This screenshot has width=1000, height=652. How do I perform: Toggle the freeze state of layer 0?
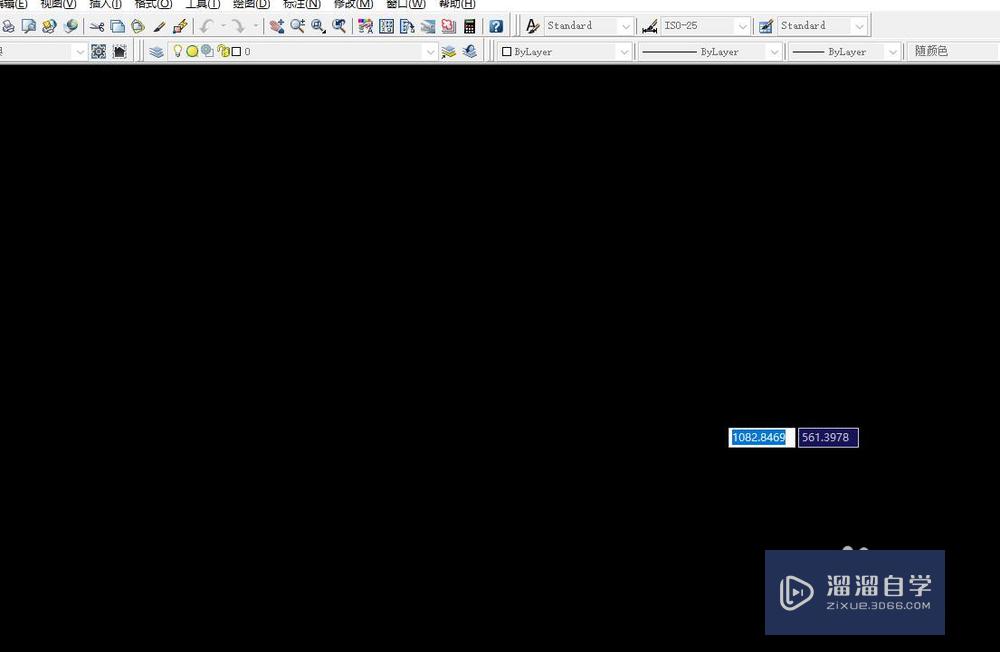[x=191, y=51]
